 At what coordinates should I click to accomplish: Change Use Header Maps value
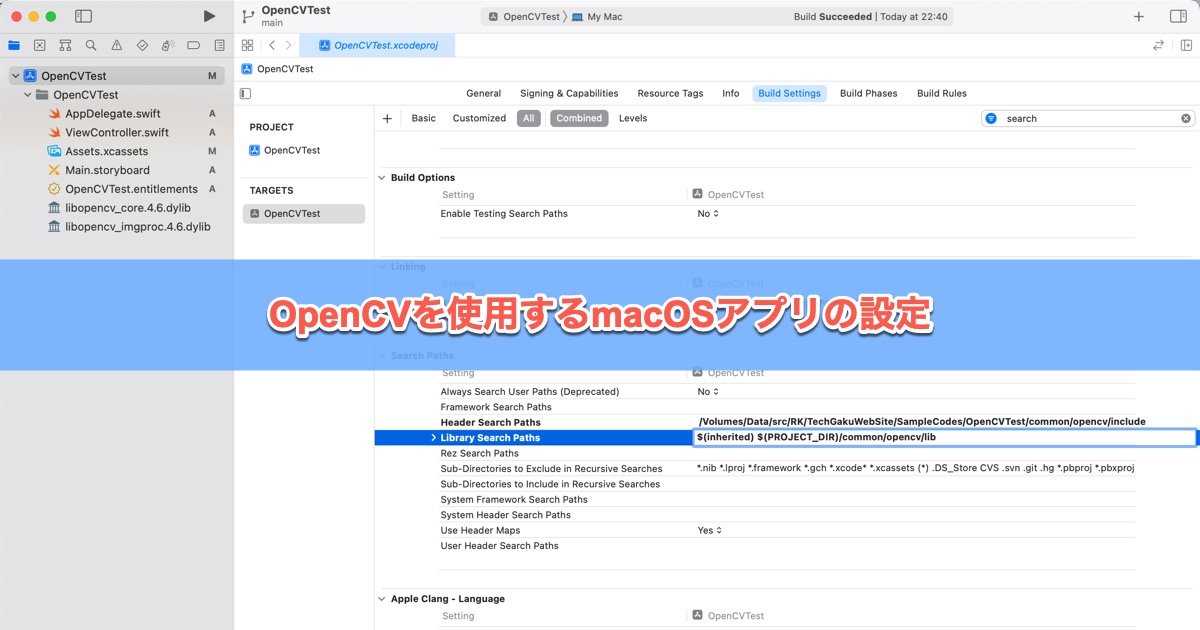click(710, 530)
